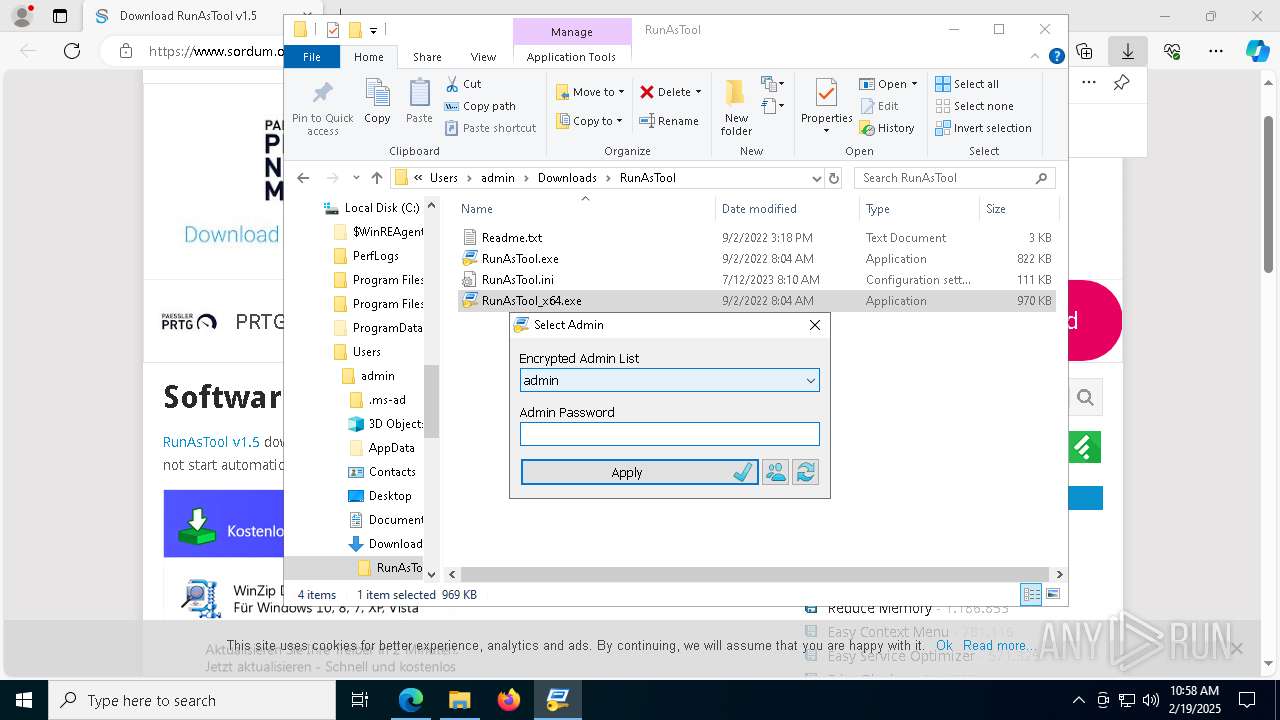This screenshot has width=1280, height=720.
Task: Open recent locations dropdown arrow
Action: (356, 178)
